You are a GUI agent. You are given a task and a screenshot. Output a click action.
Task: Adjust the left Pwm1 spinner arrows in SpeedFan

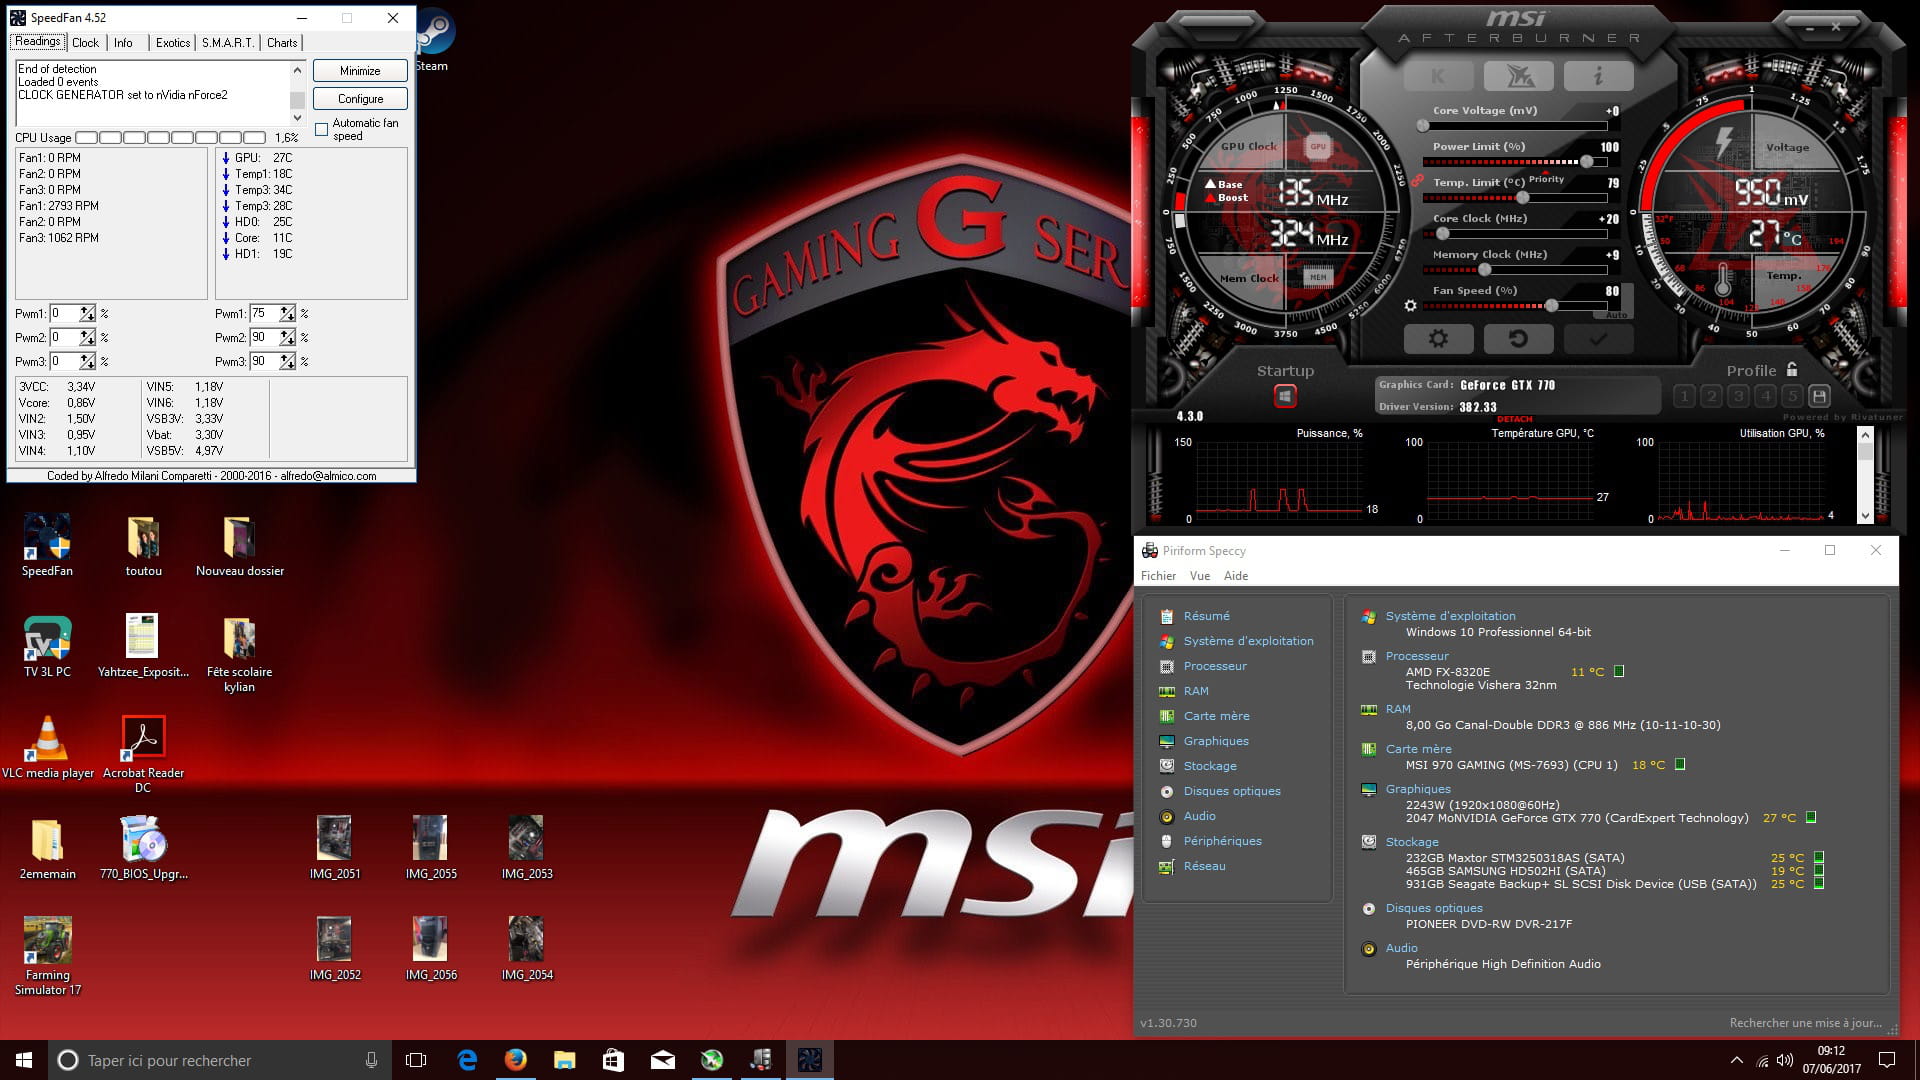coord(88,313)
